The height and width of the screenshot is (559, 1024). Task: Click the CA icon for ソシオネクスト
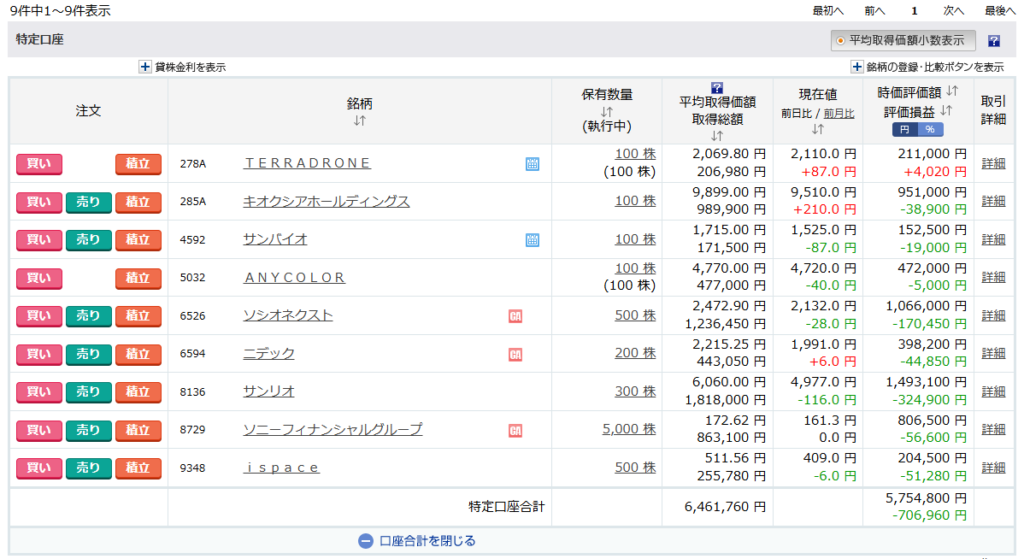515,316
